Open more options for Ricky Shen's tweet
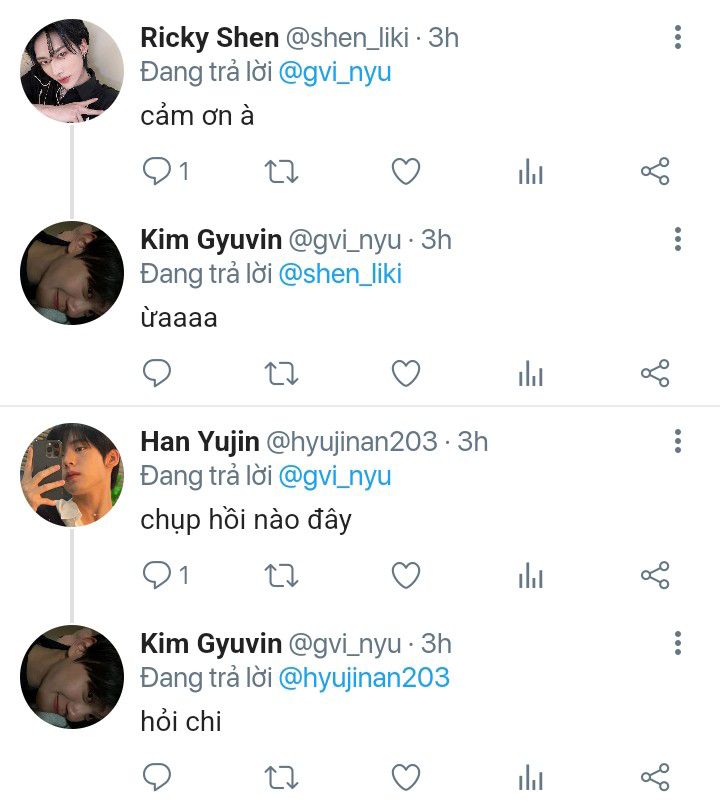The width and height of the screenshot is (720, 807). pos(678,38)
